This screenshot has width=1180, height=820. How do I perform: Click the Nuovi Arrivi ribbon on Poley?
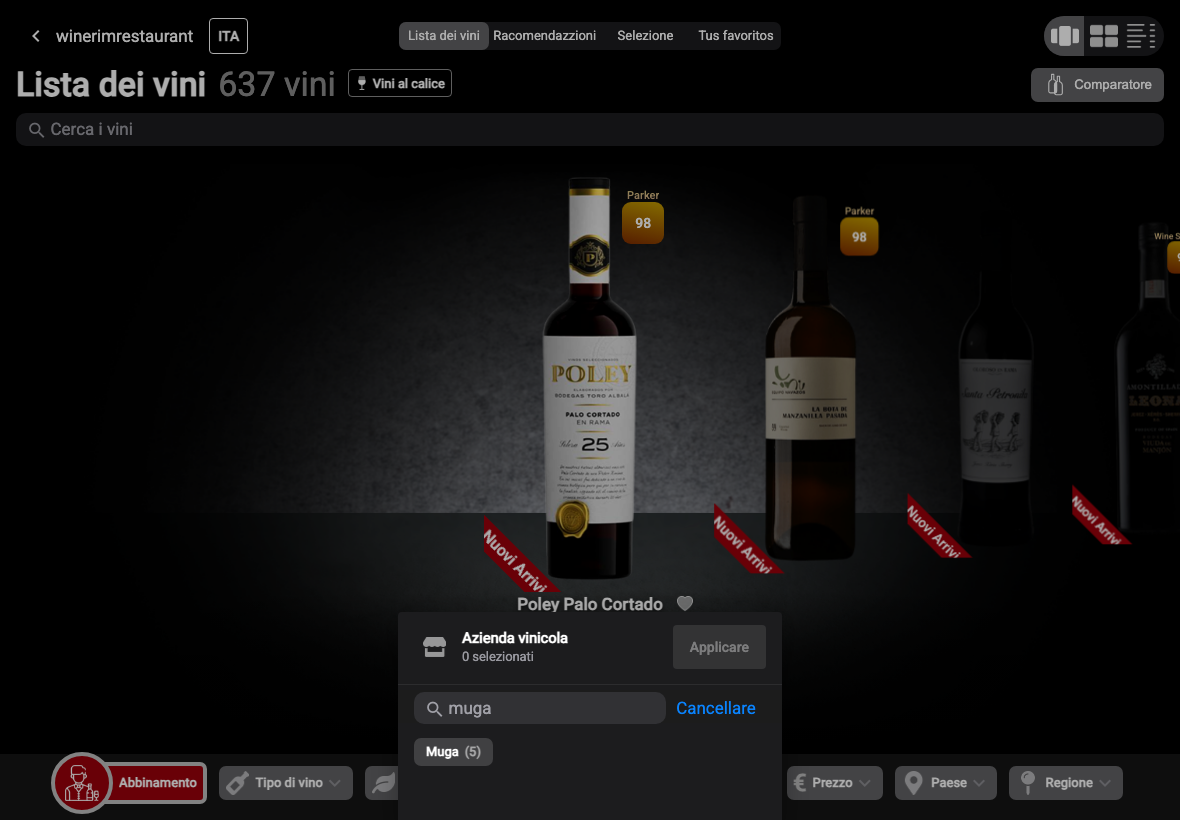[x=518, y=557]
